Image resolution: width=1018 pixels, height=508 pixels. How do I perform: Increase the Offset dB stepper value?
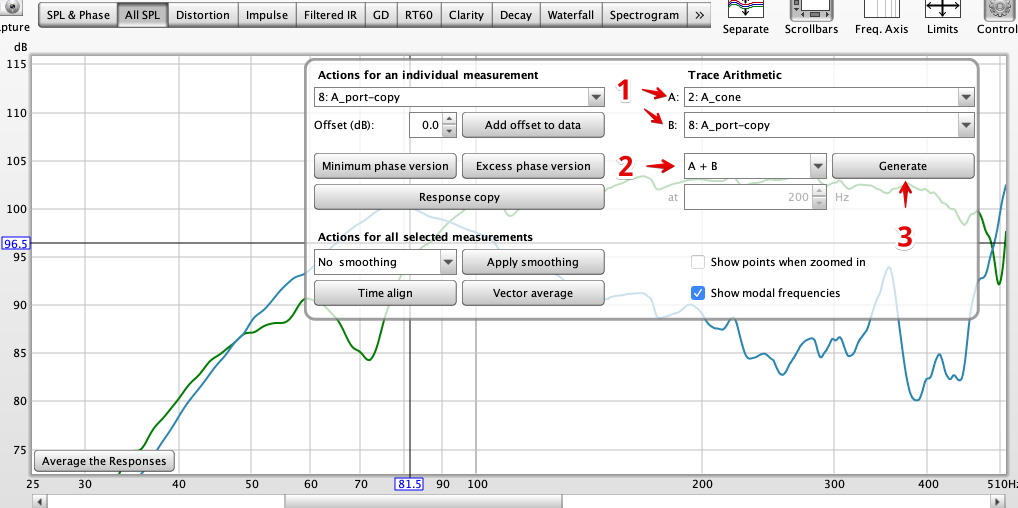pos(449,120)
